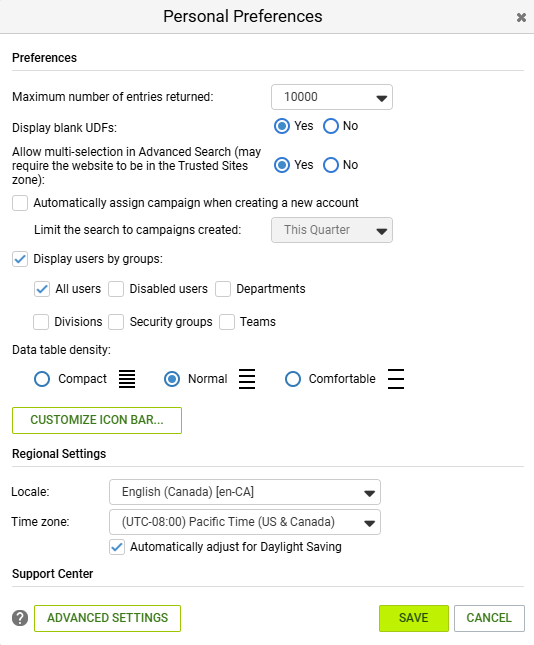This screenshot has width=534, height=645.
Task: Close the Personal Preferences dialog
Action: pos(521,17)
